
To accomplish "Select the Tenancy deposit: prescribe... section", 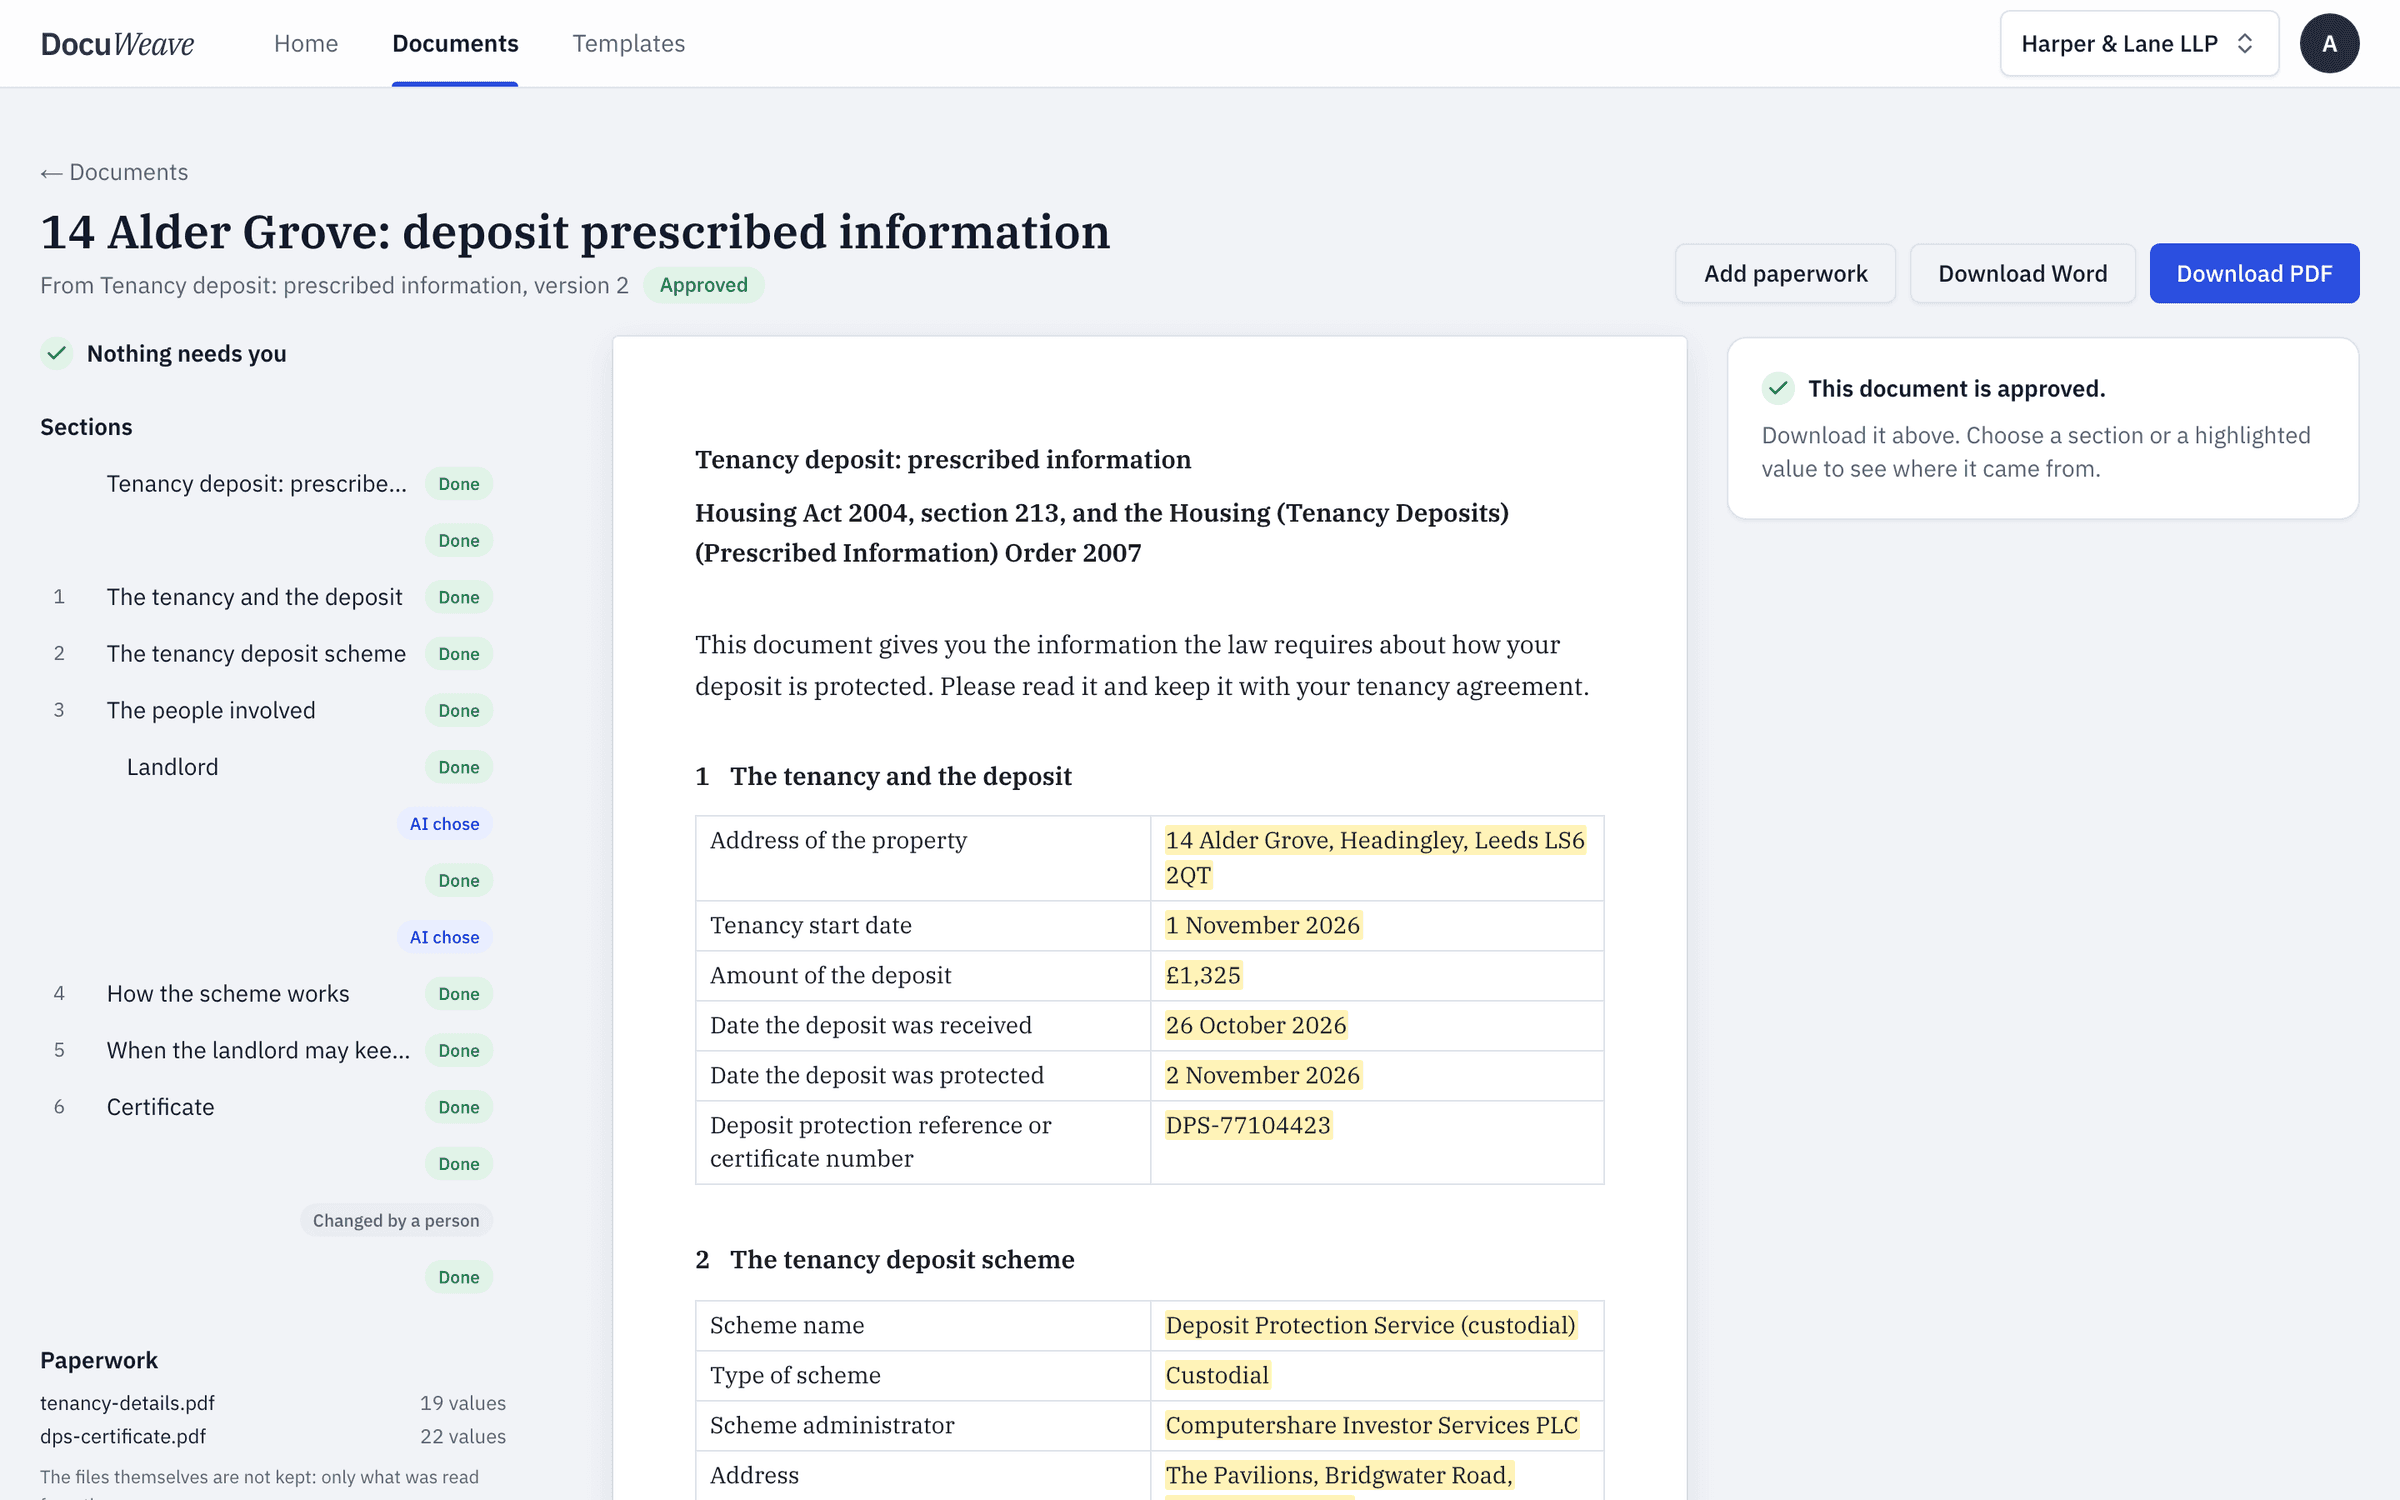I will point(267,484).
